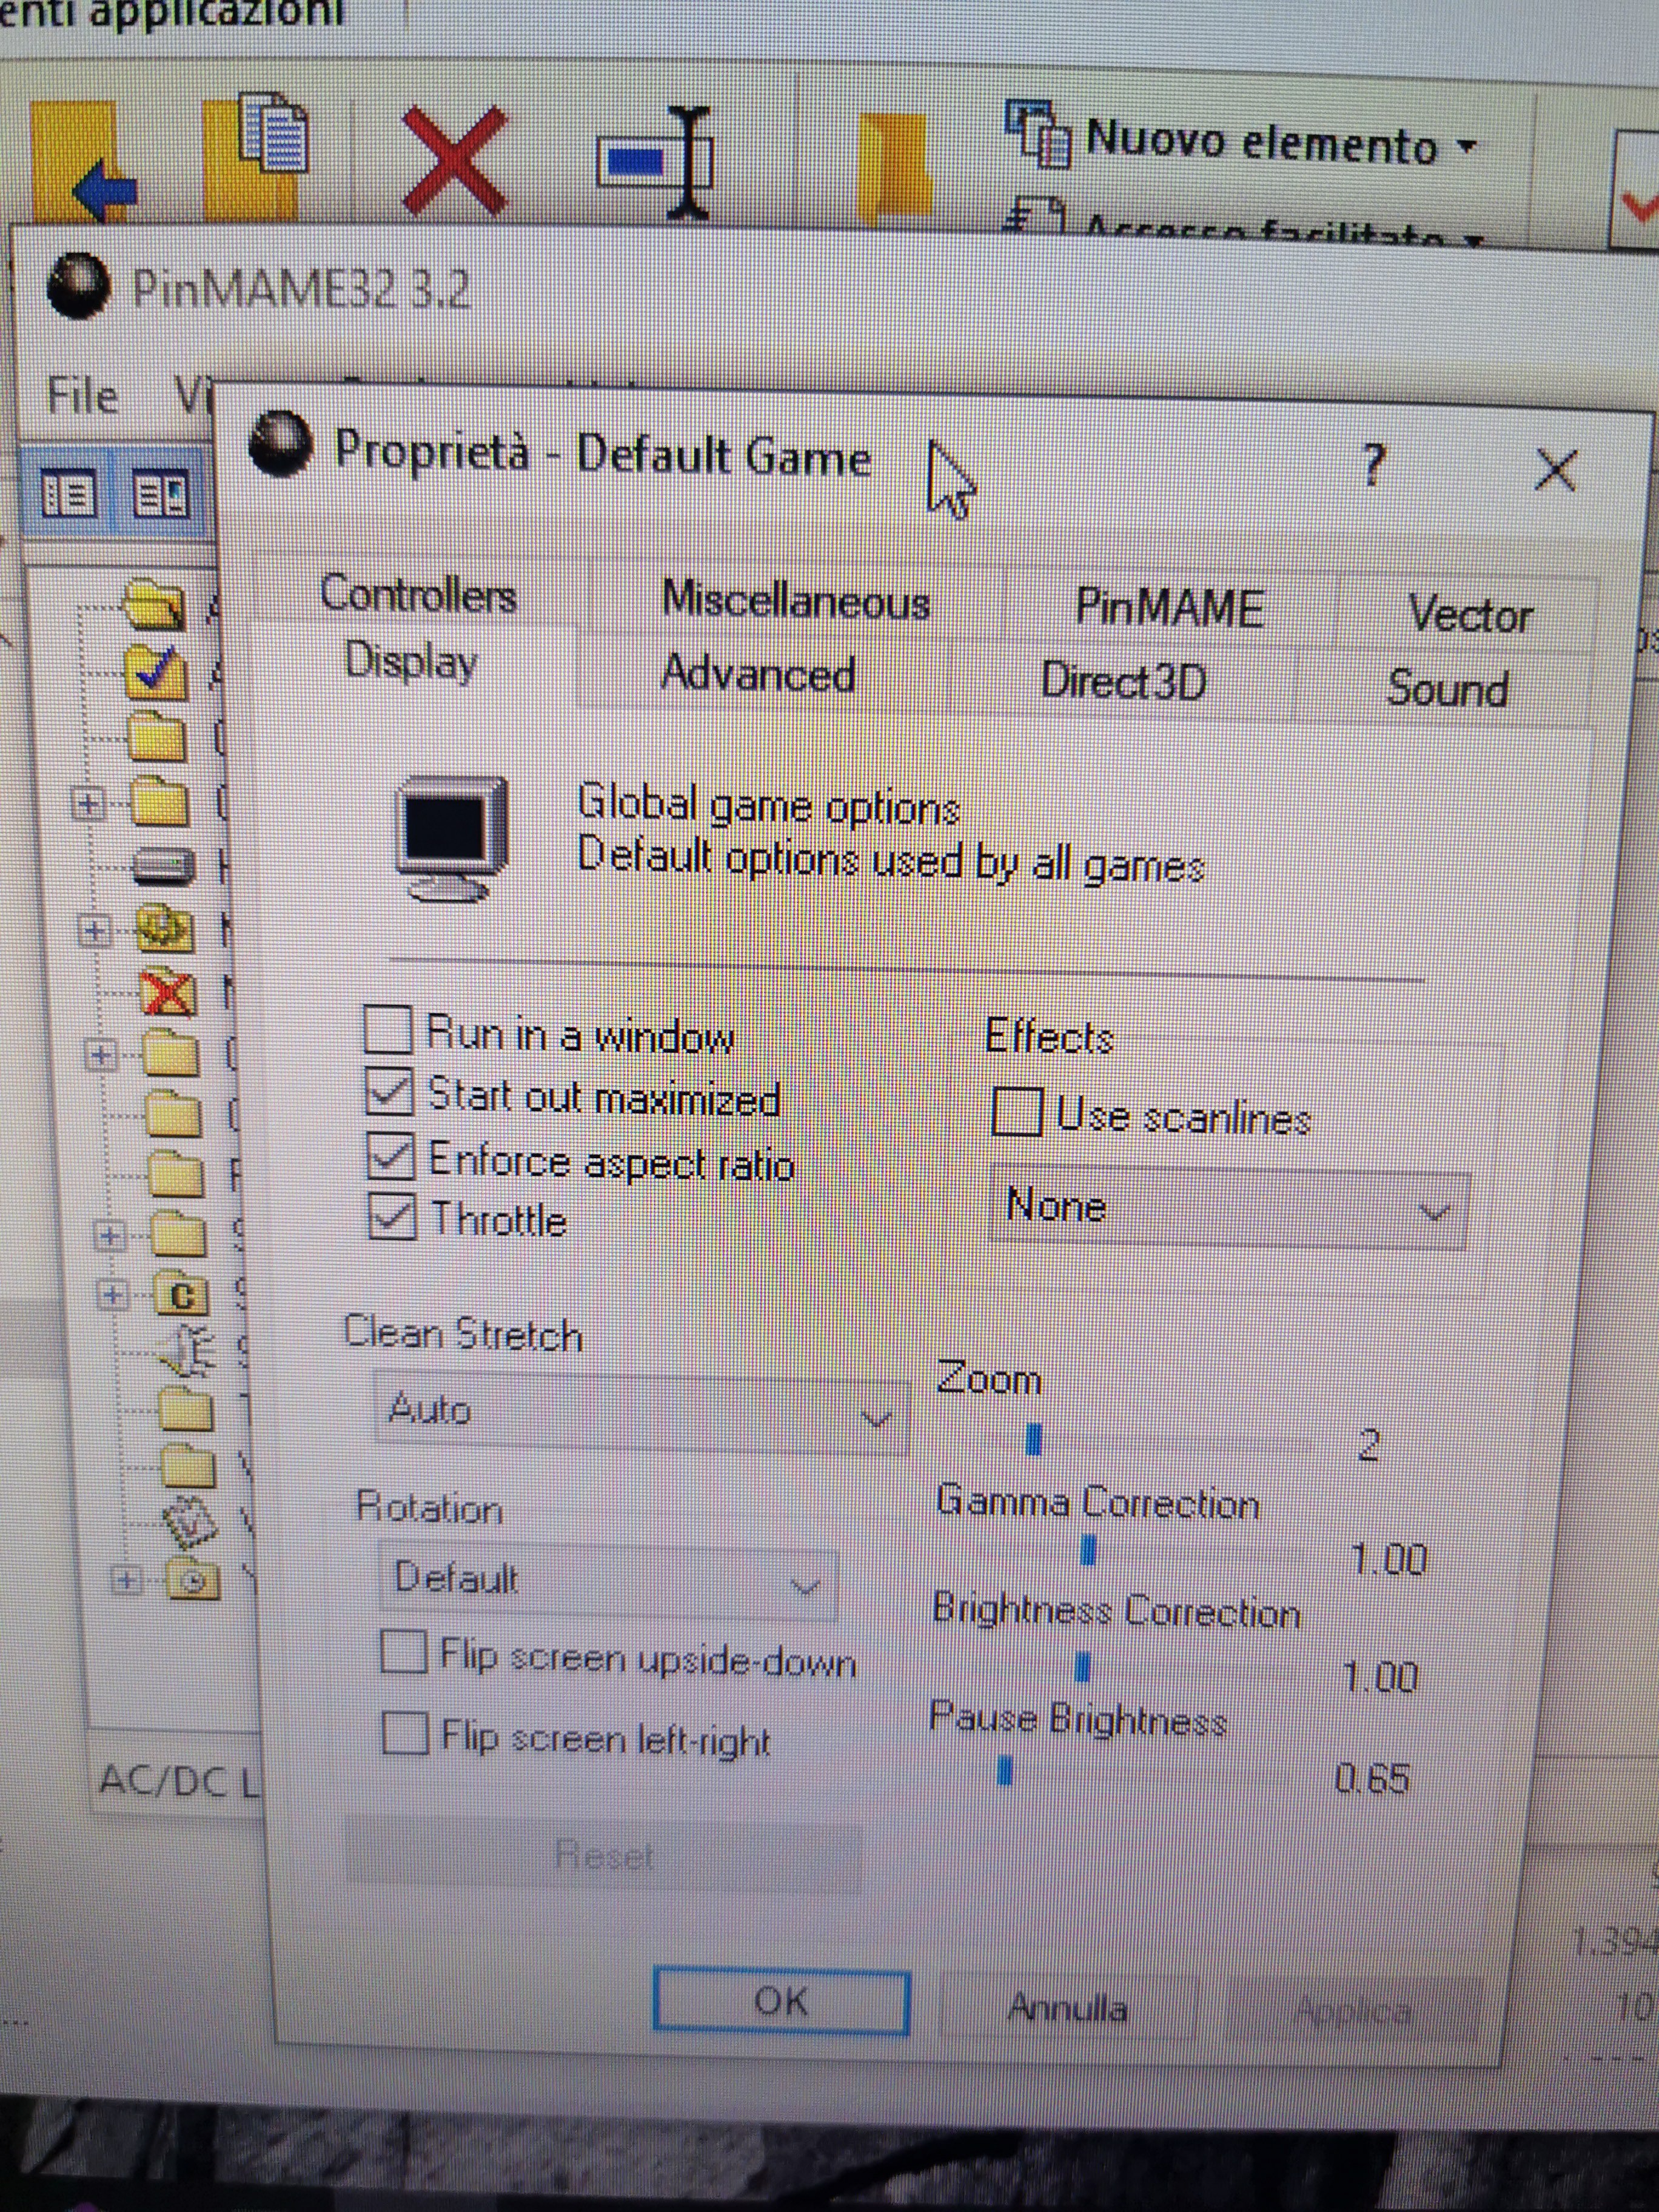The image size is (1659, 2212).
Task: Switch to the Miscellaneous tab
Action: pyautogui.click(x=796, y=601)
